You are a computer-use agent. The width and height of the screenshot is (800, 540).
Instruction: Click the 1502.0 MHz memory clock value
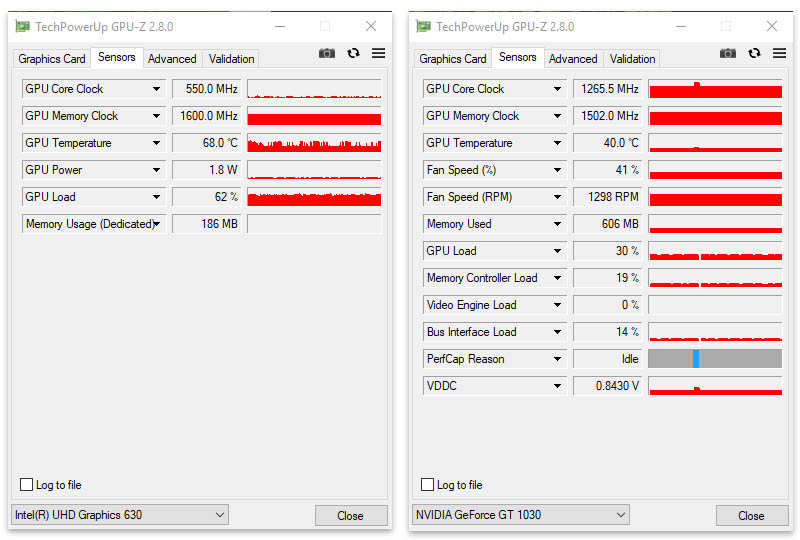(608, 116)
